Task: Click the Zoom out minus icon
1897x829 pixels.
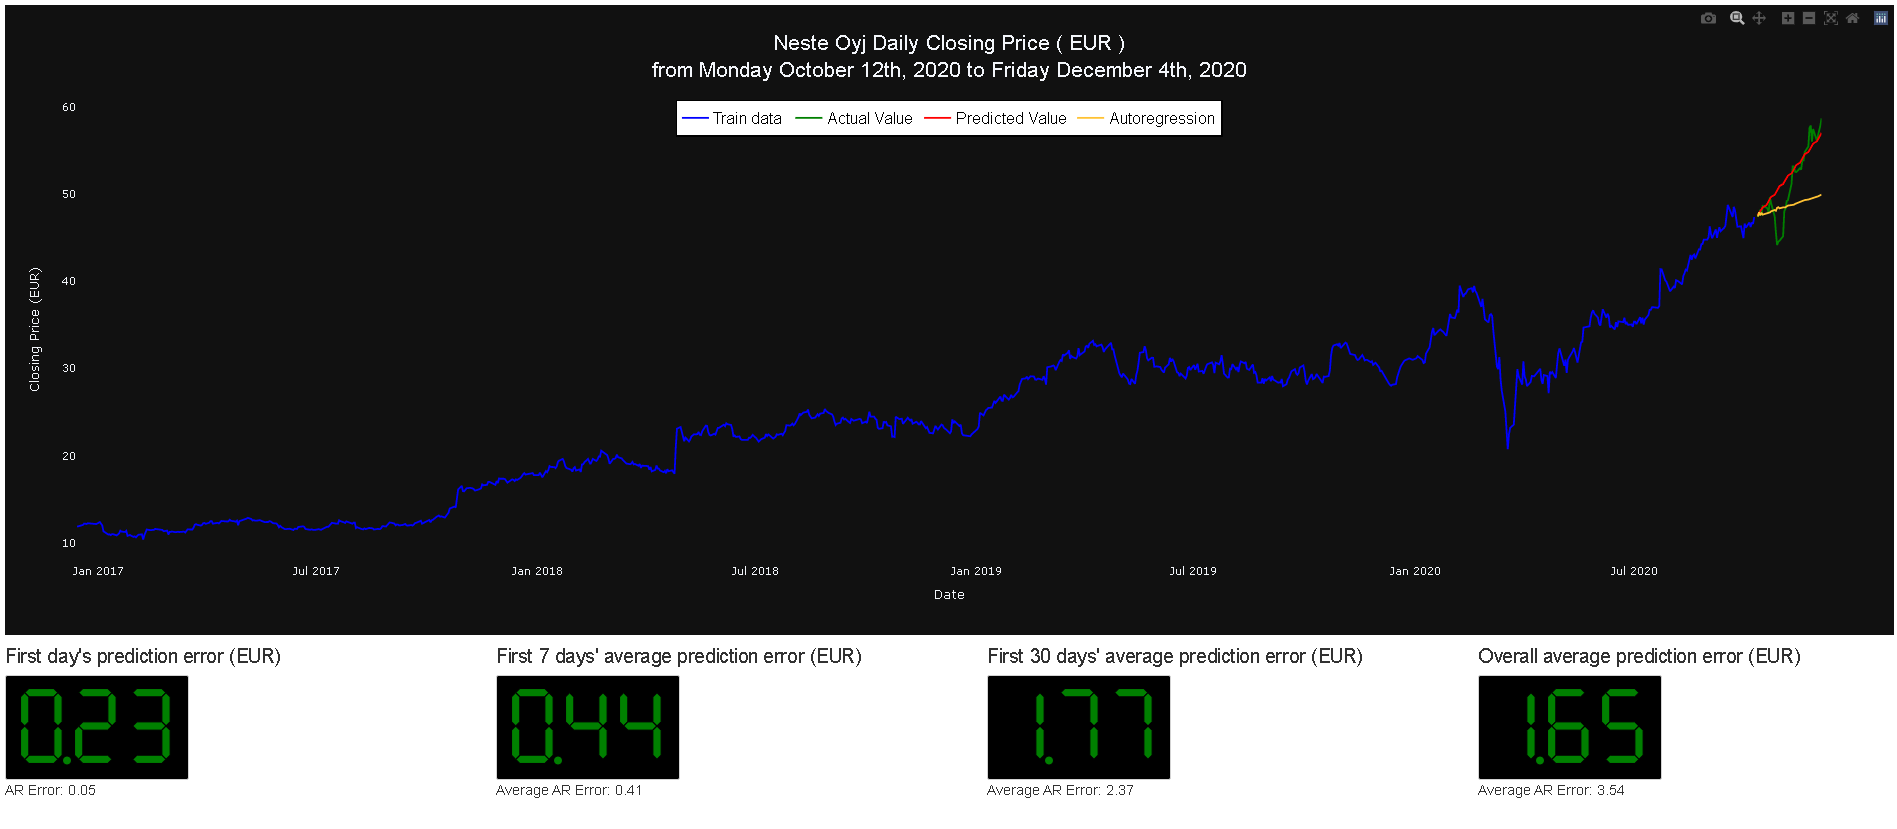Action: click(1809, 18)
